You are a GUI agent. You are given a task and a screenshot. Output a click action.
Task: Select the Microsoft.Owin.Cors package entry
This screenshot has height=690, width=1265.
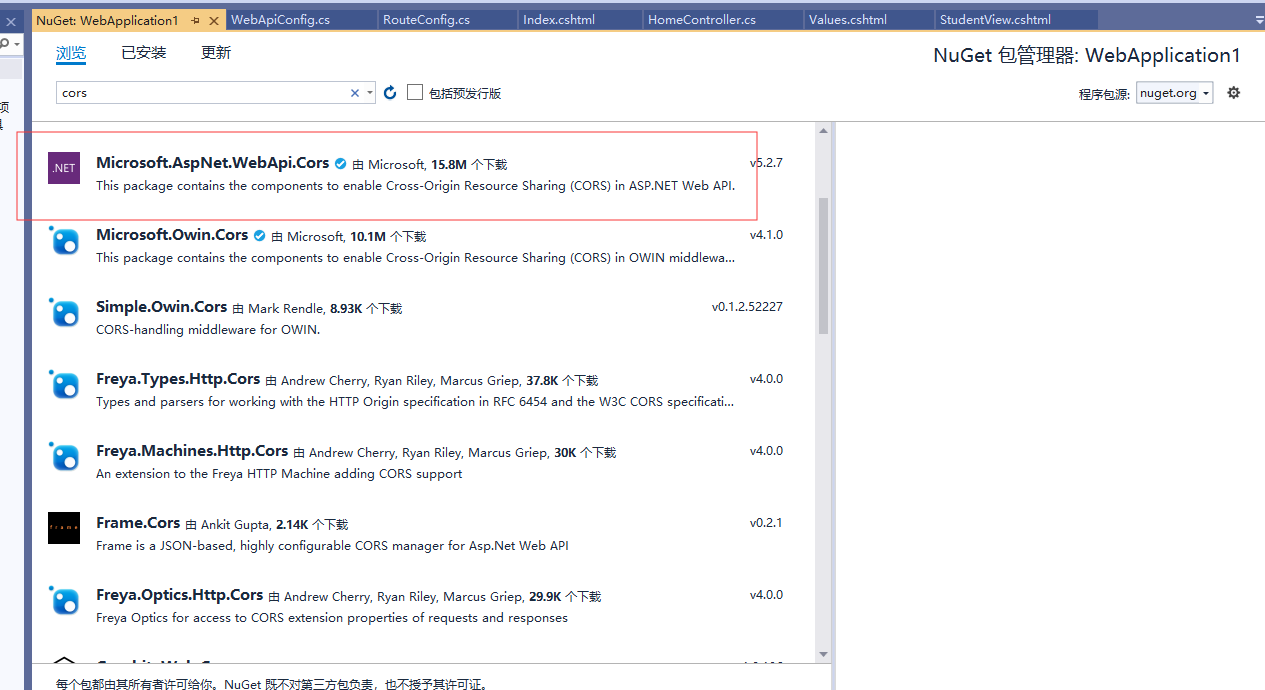tap(400, 246)
